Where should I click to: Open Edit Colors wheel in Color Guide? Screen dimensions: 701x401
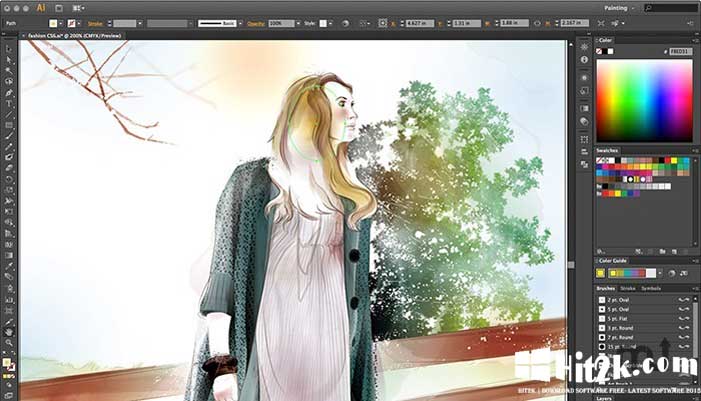672,273
